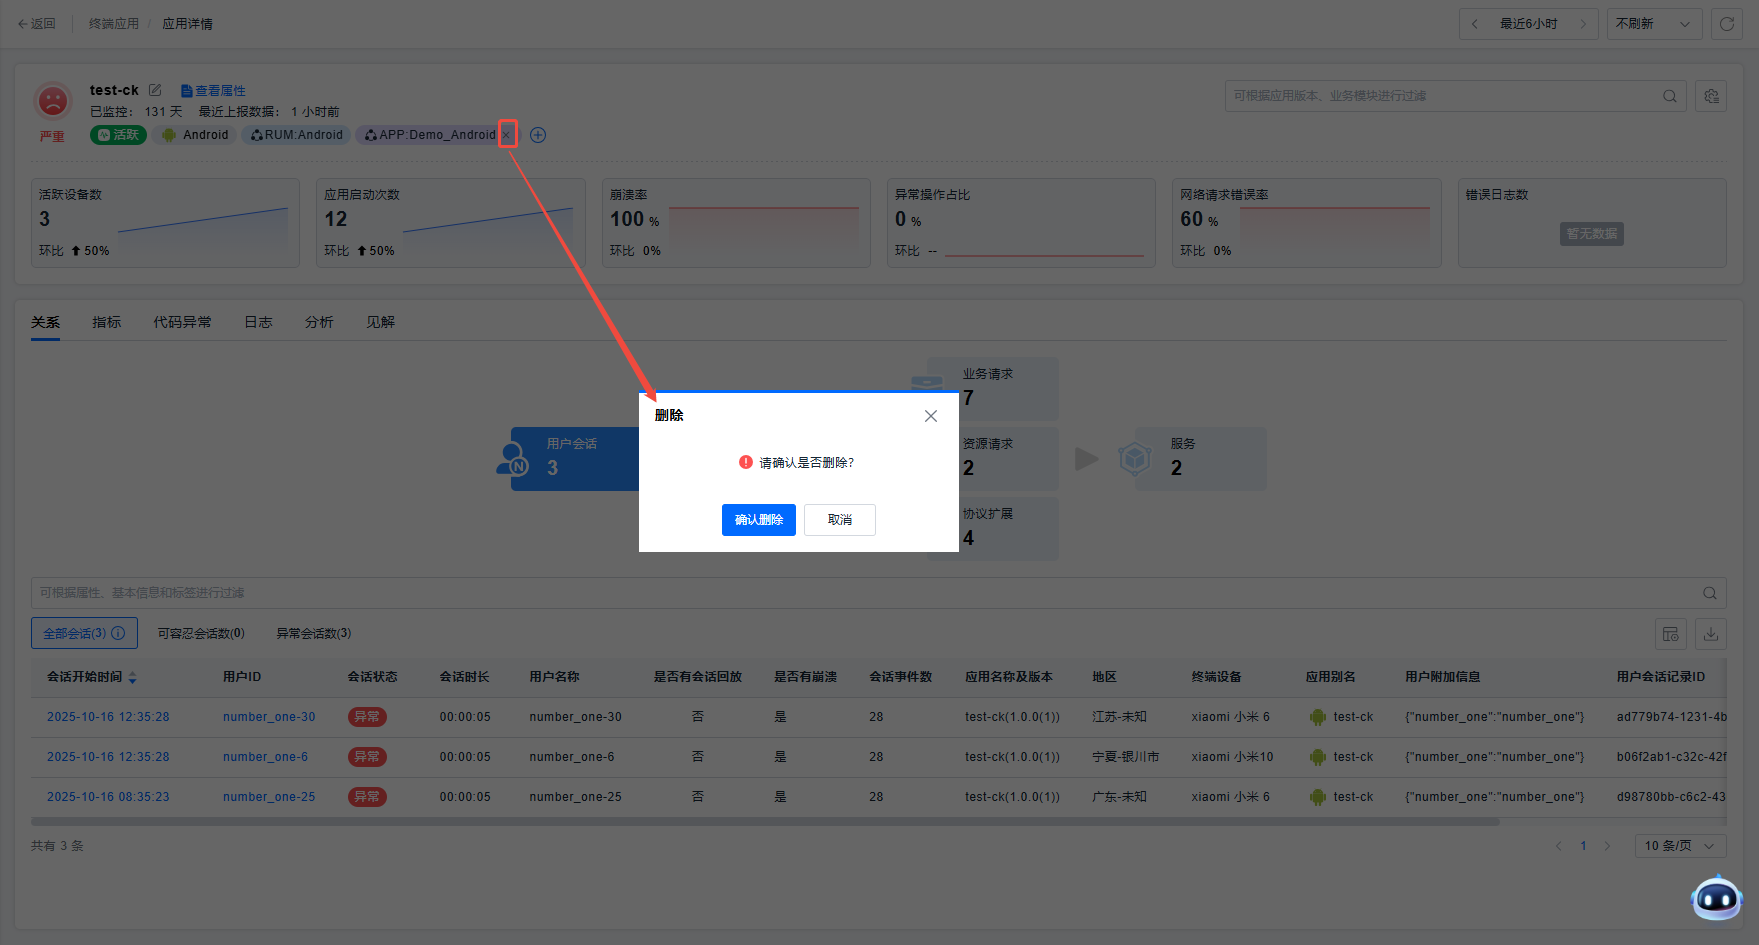Click the 取消 button in the dialog
Viewport: 1759px width, 945px height.
840,520
